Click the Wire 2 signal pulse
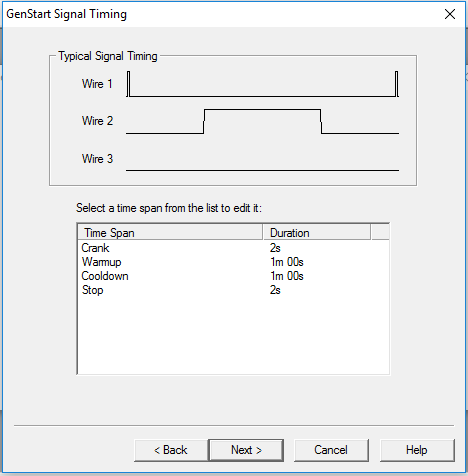 [x=262, y=121]
